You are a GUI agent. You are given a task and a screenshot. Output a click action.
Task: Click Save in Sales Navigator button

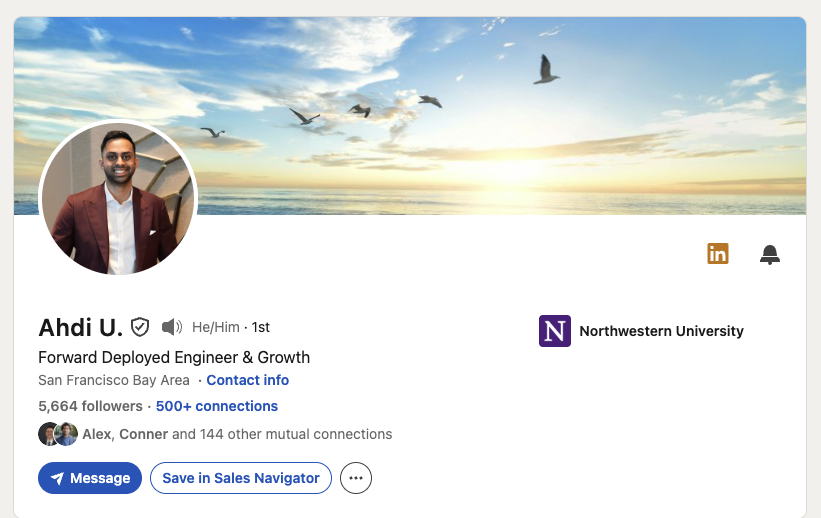[241, 478]
